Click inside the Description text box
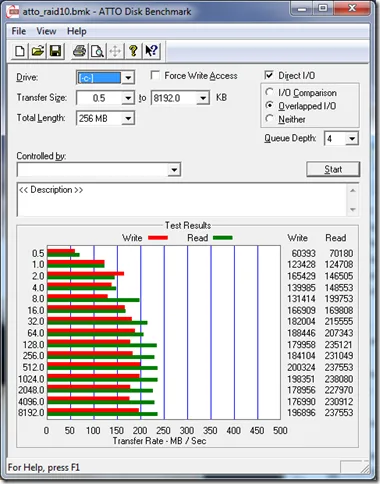This screenshot has height=484, width=380. click(x=182, y=199)
